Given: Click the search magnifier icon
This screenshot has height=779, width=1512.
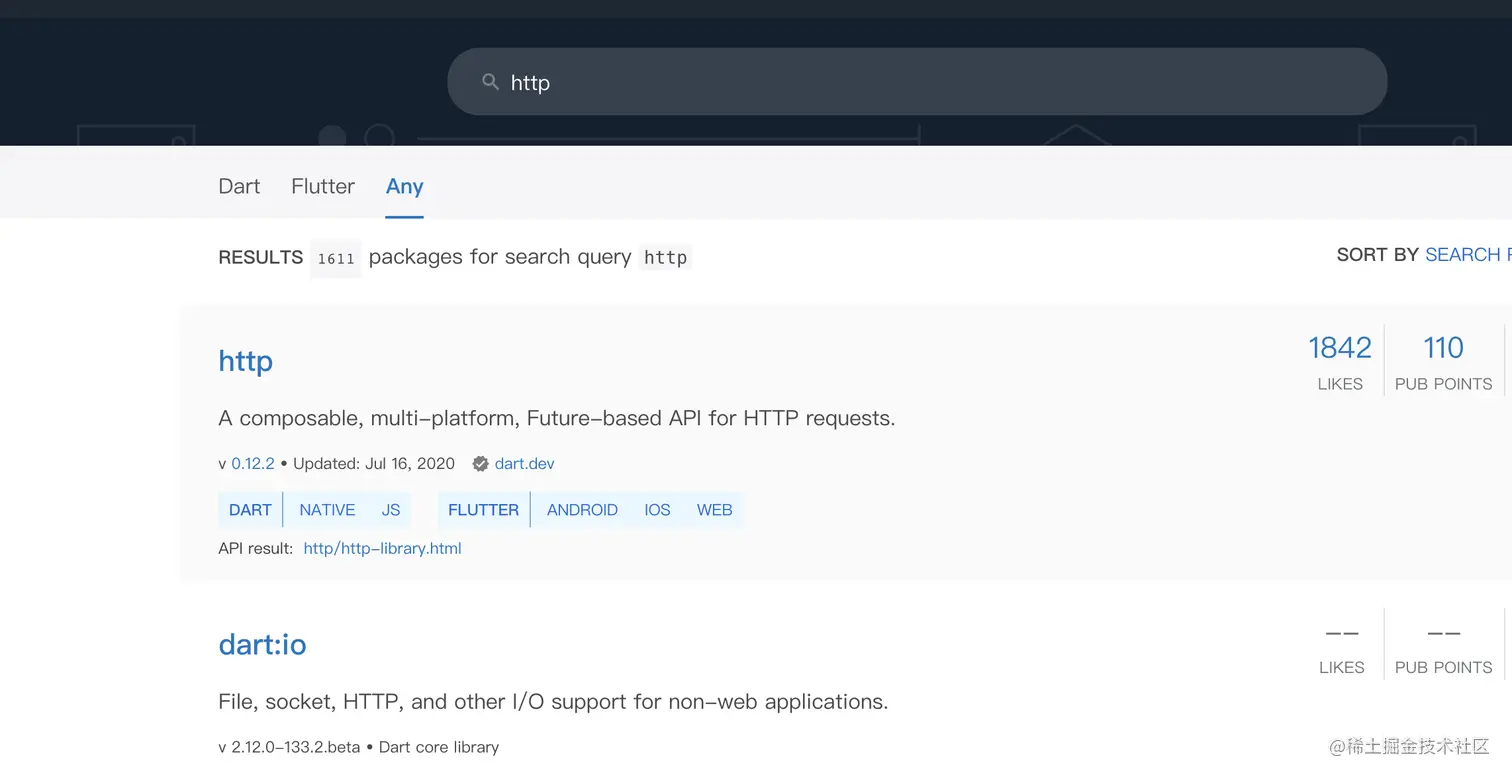Looking at the screenshot, I should (490, 82).
